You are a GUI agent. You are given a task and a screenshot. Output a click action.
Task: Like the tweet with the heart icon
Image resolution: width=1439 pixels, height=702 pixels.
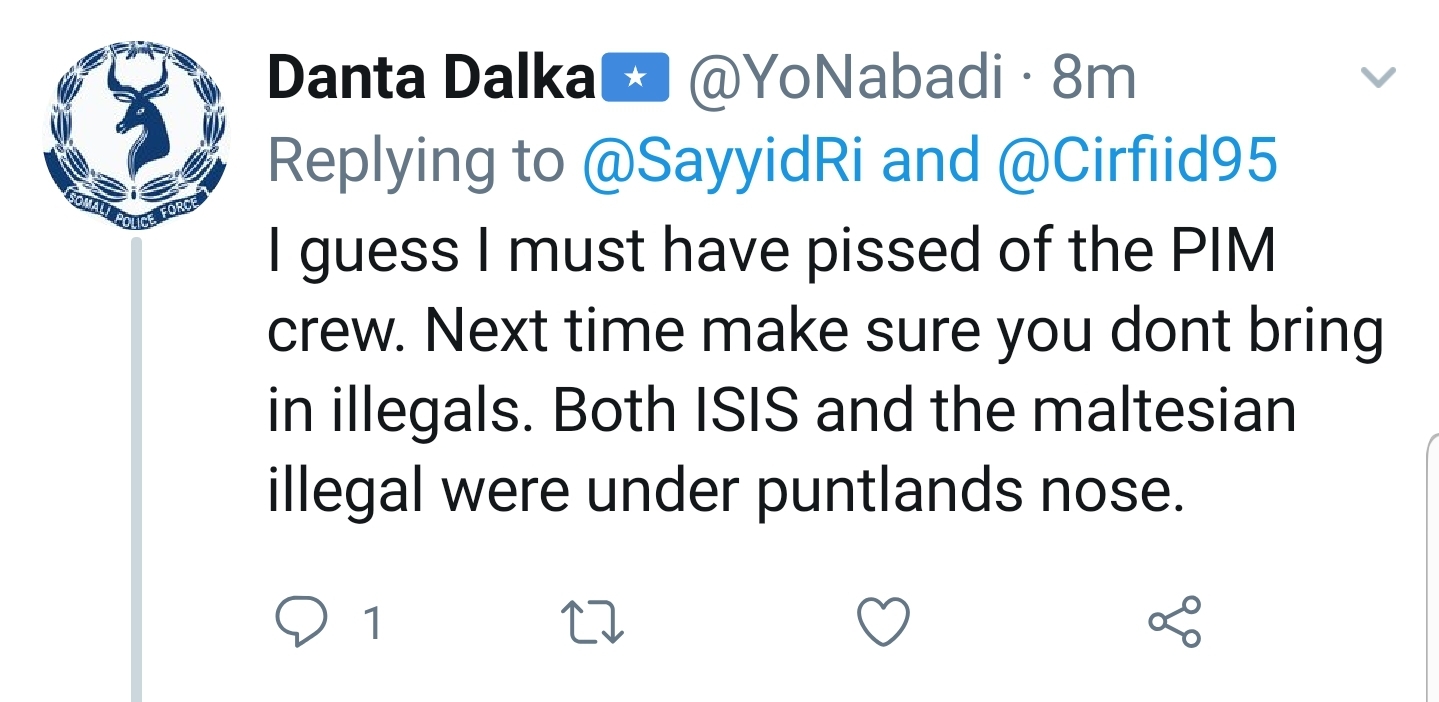pyautogui.click(x=884, y=622)
